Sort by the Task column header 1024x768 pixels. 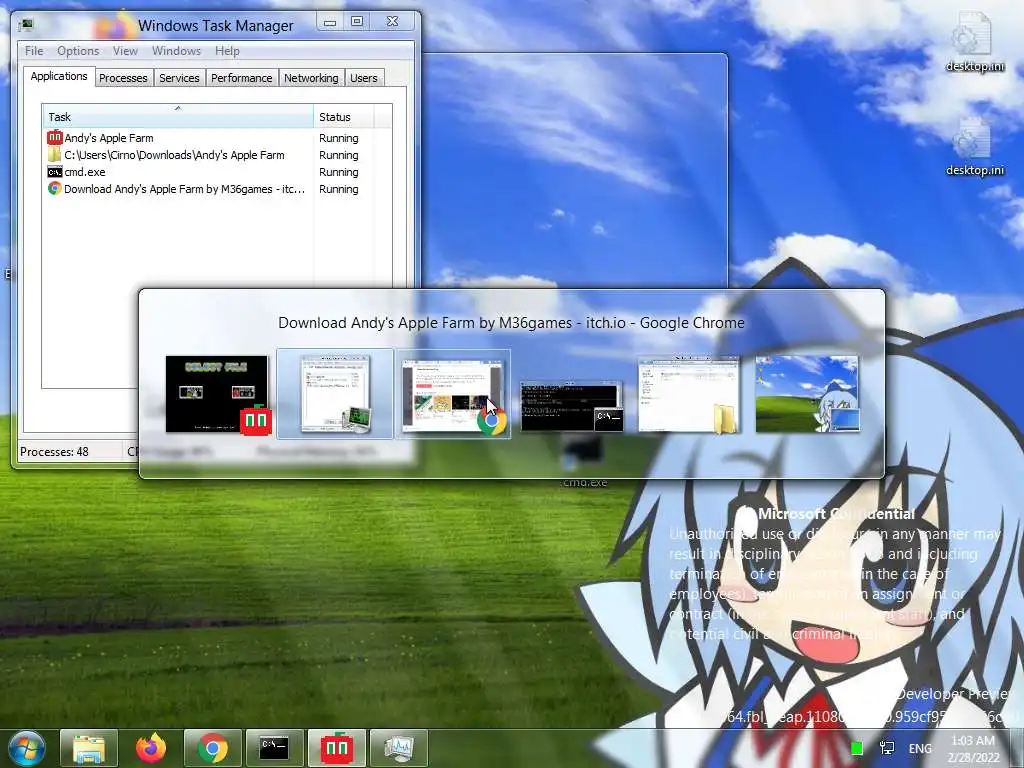178,116
